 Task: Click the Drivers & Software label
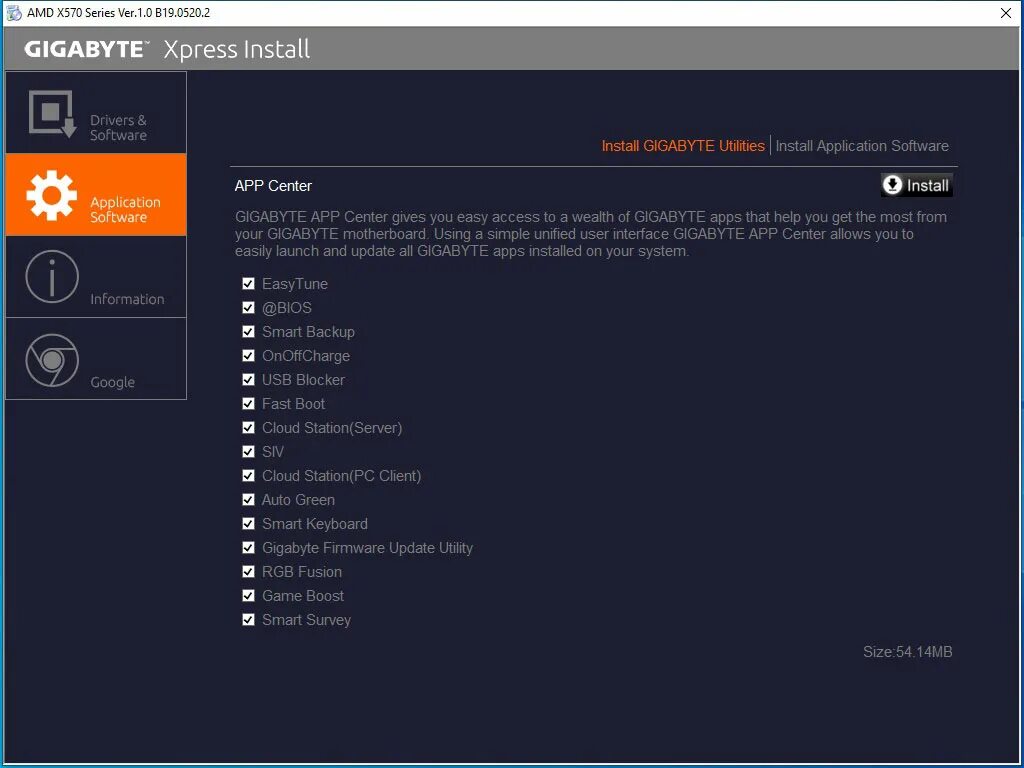[x=118, y=127]
